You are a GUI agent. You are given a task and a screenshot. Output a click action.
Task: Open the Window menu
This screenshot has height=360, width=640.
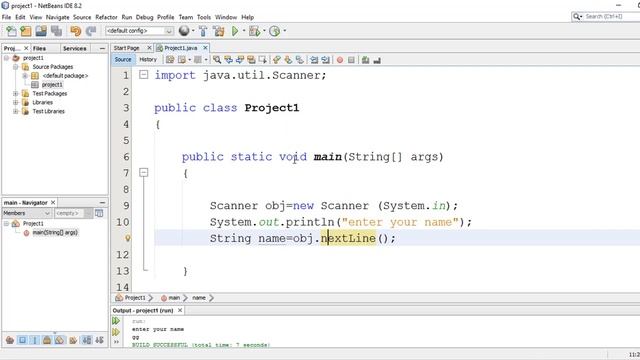226,17
